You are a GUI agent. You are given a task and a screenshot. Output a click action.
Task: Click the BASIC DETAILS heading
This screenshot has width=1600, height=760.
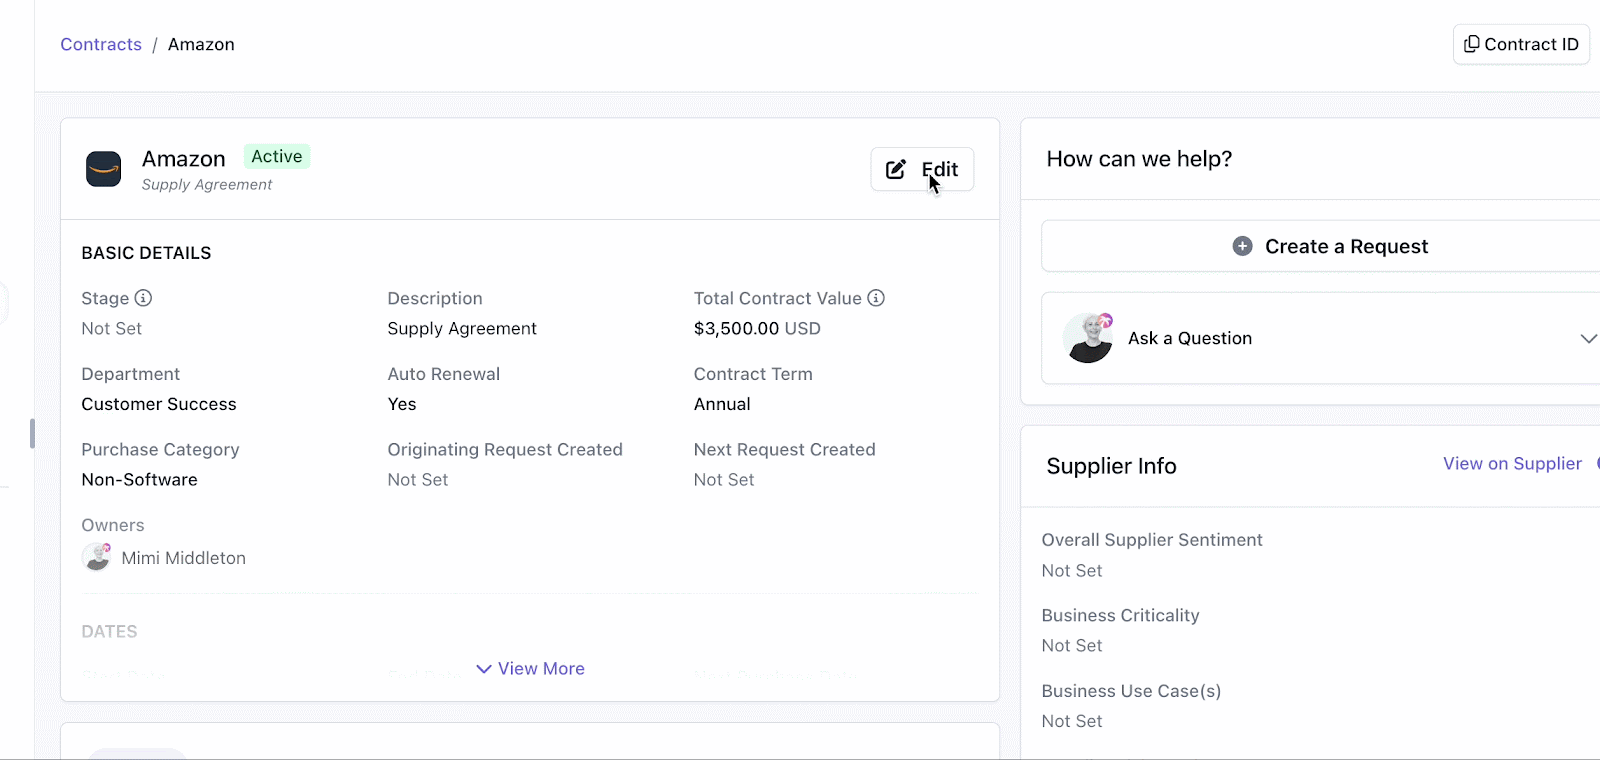click(x=146, y=253)
